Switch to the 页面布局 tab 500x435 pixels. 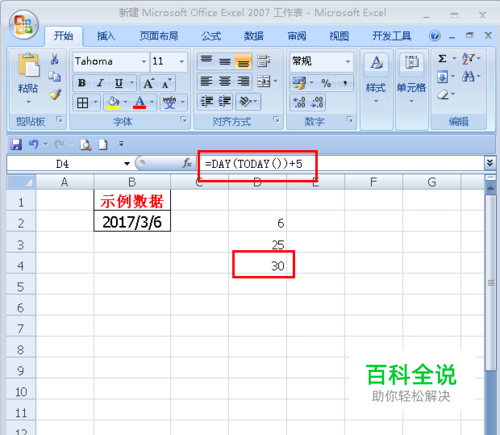(159, 36)
